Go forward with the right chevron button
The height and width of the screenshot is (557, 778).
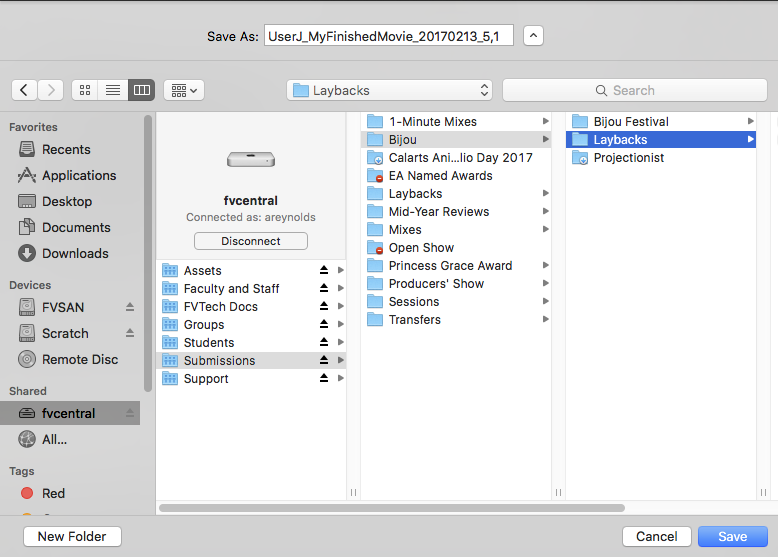[51, 90]
